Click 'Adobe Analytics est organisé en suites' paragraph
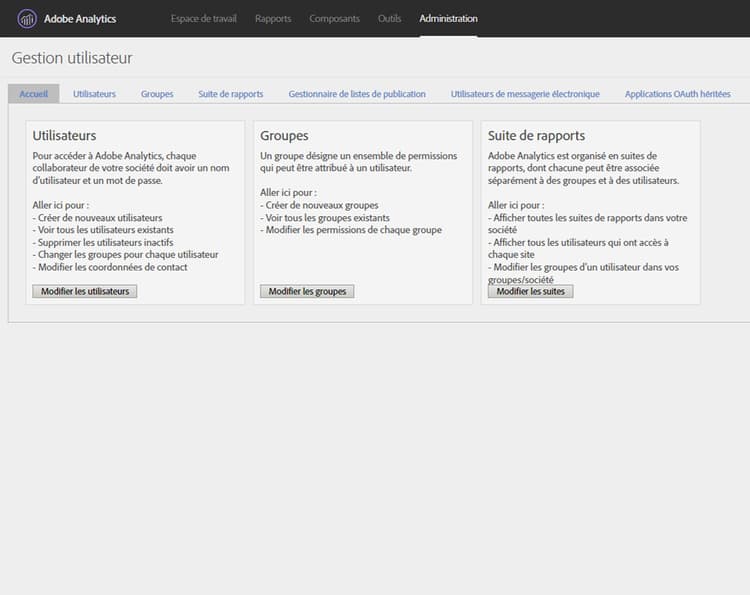Viewport: 750px width, 595px height. pos(583,168)
